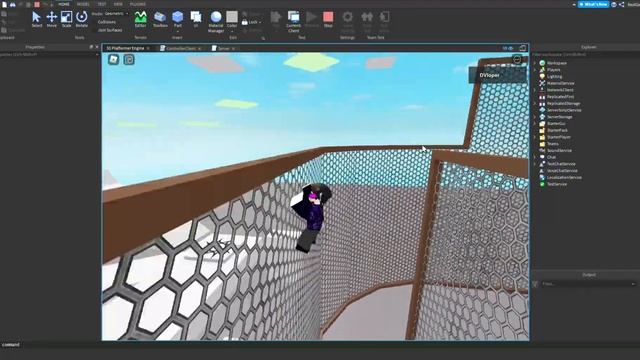Open the Toolbox panel
Image resolution: width=640 pixels, height=360 pixels.
(160, 19)
